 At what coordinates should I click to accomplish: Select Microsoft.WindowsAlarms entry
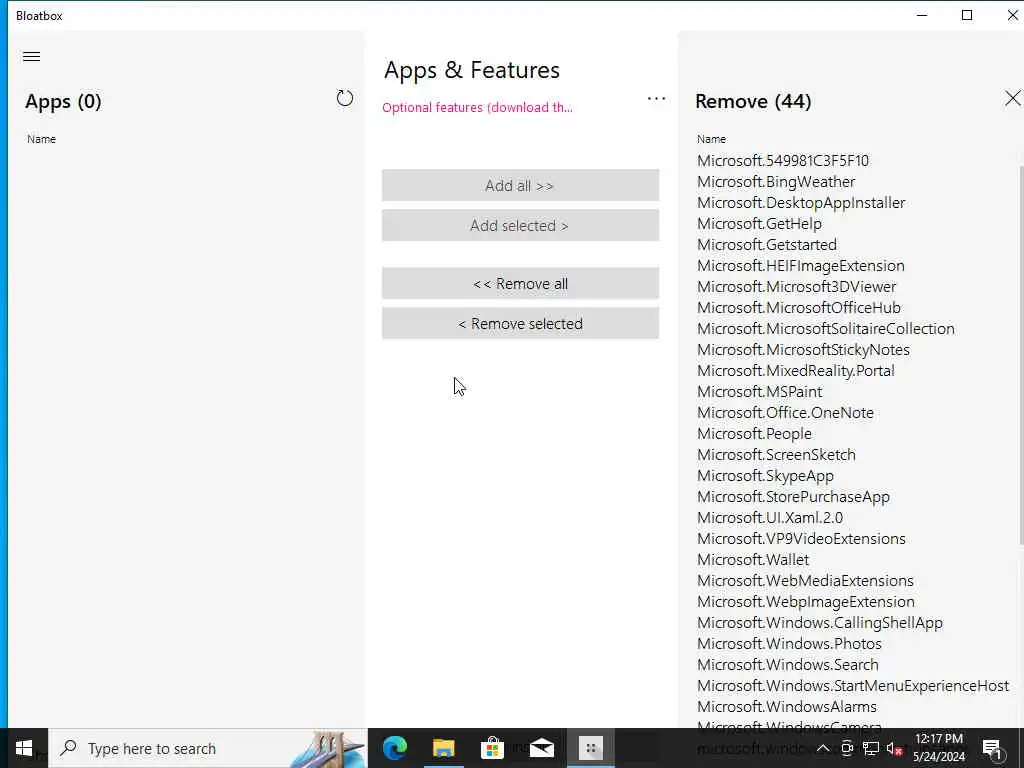pyautogui.click(x=787, y=707)
